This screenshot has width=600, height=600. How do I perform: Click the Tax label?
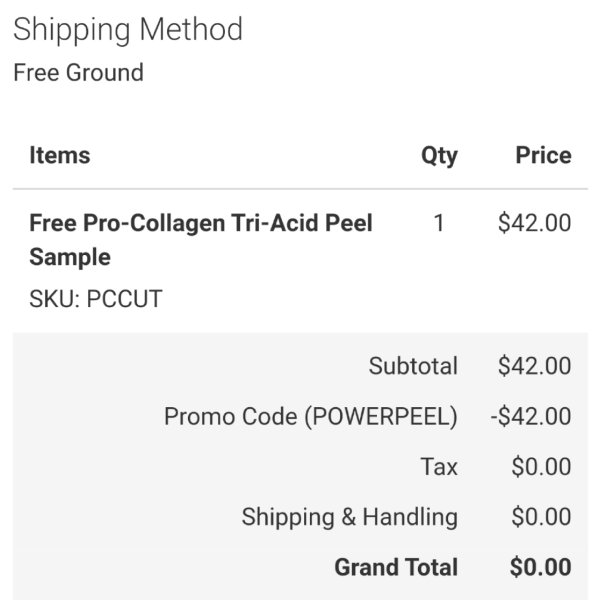click(439, 466)
